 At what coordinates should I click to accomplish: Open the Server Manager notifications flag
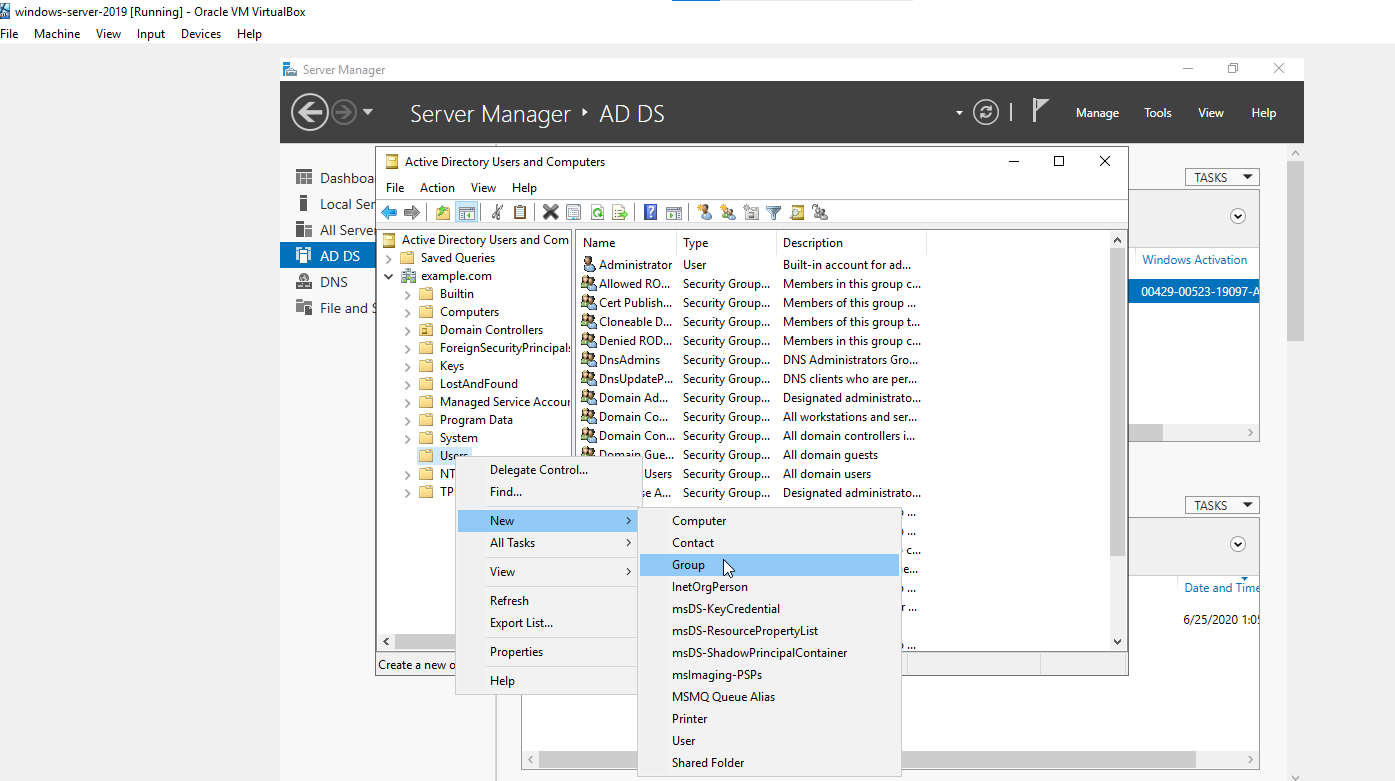pyautogui.click(x=1040, y=111)
